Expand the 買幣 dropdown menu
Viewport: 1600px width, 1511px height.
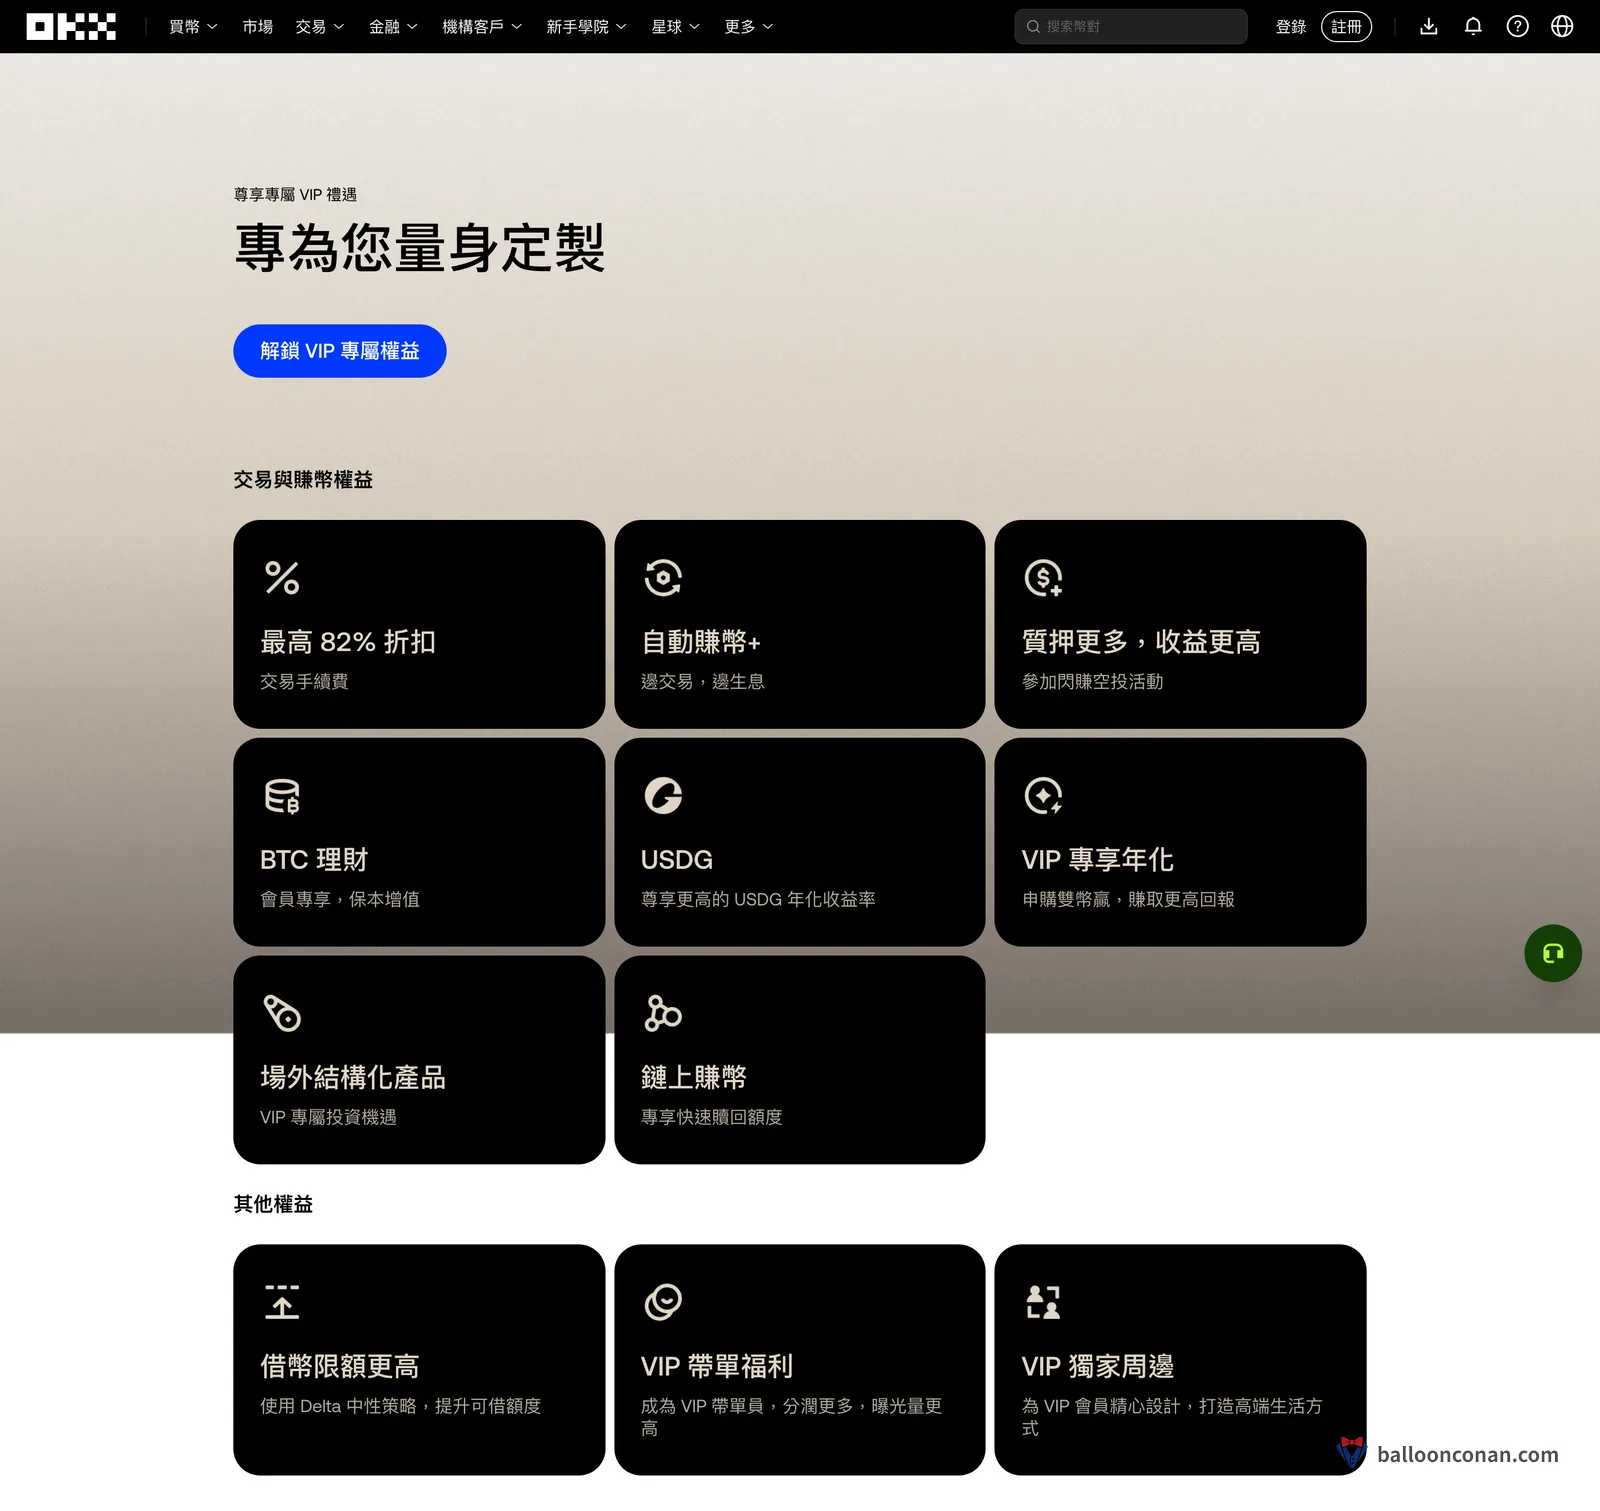coord(193,27)
